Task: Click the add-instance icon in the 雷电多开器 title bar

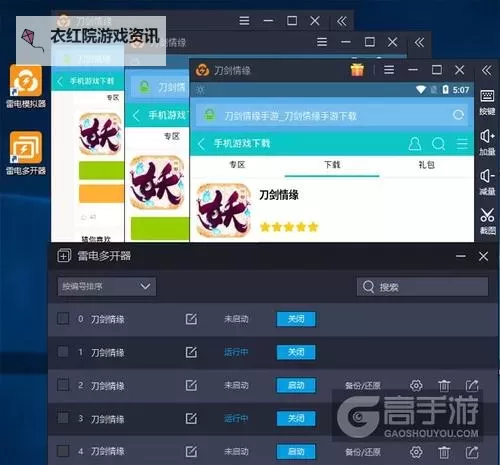Action: tap(64, 256)
